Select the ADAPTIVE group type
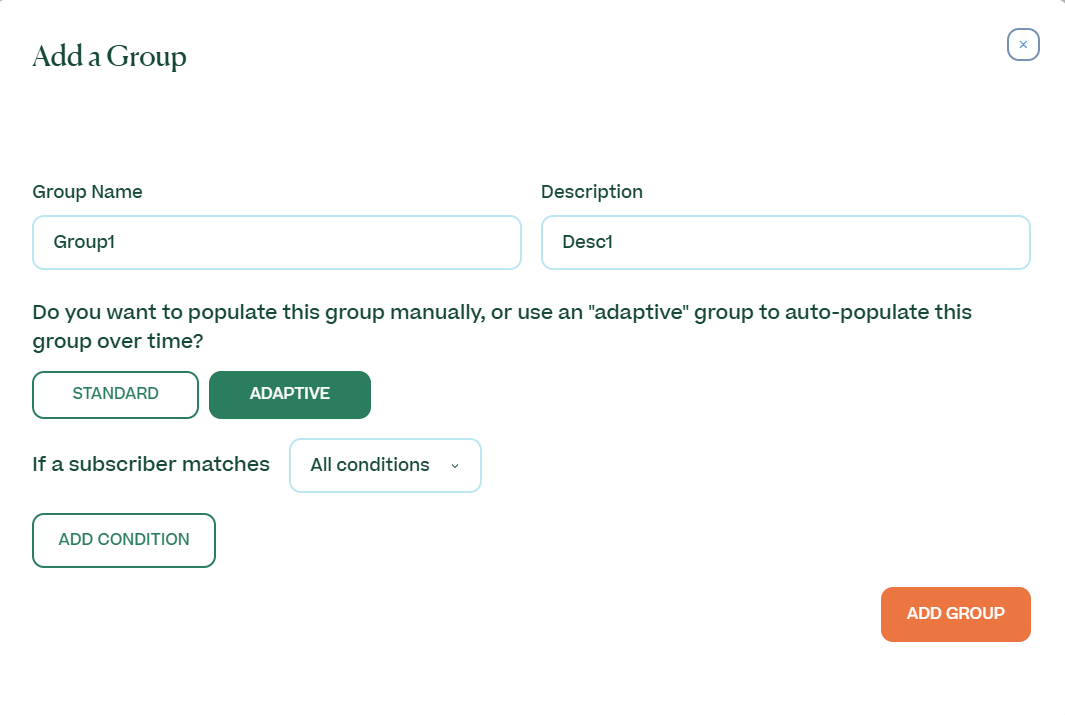 click(290, 395)
